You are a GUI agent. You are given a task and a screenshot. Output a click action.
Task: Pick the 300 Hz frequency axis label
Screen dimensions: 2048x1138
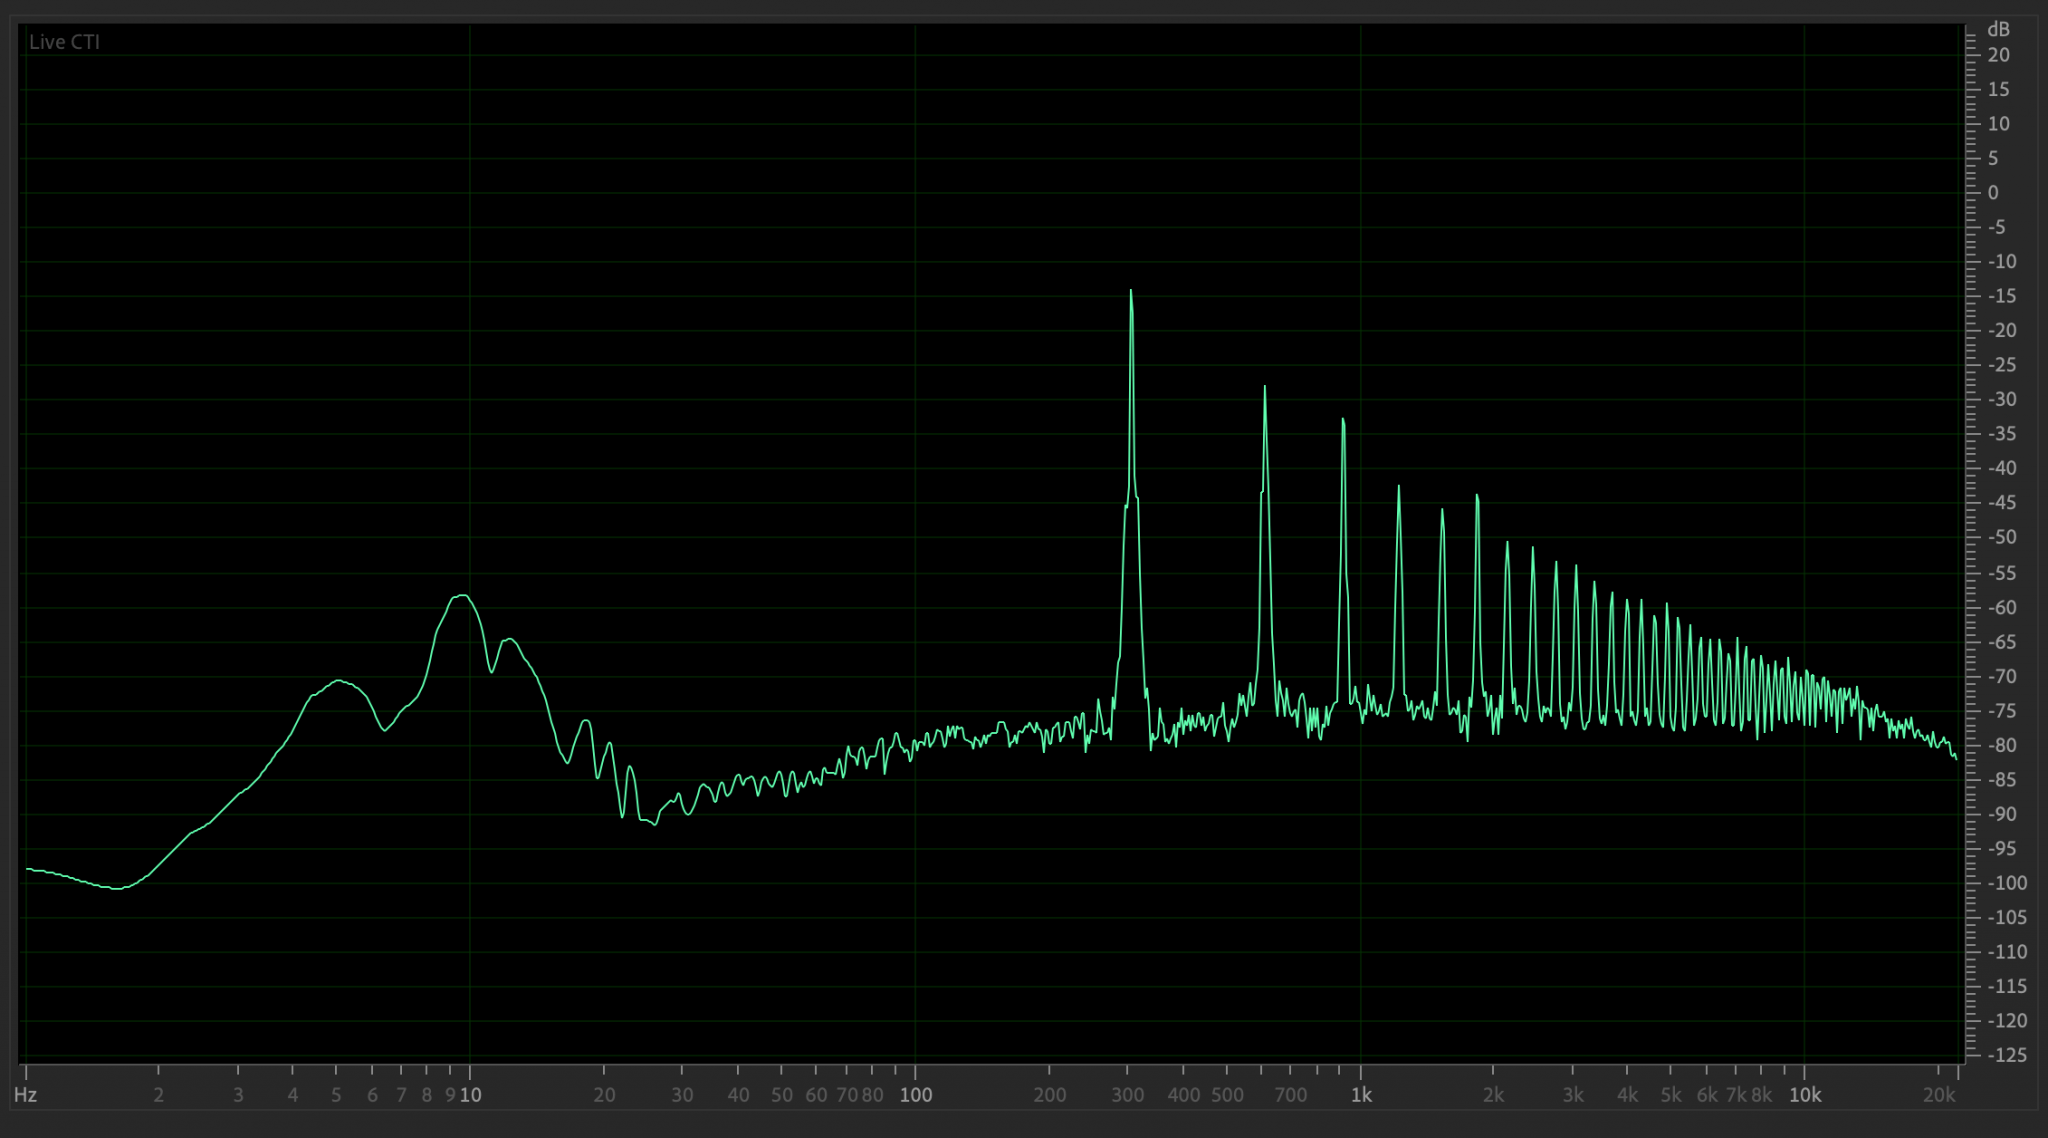click(x=1128, y=1095)
